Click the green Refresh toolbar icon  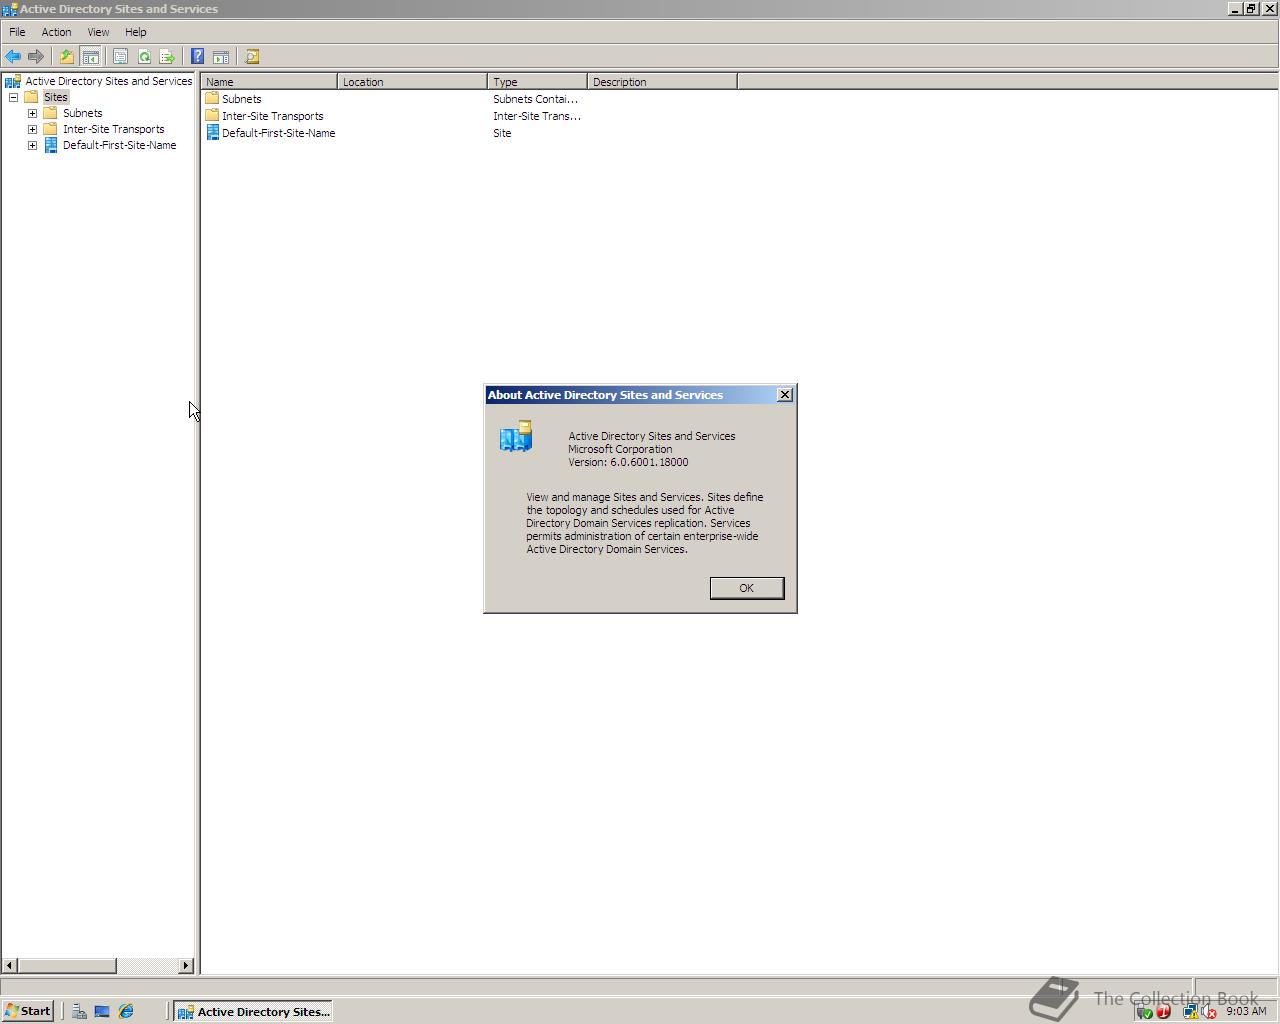click(144, 57)
